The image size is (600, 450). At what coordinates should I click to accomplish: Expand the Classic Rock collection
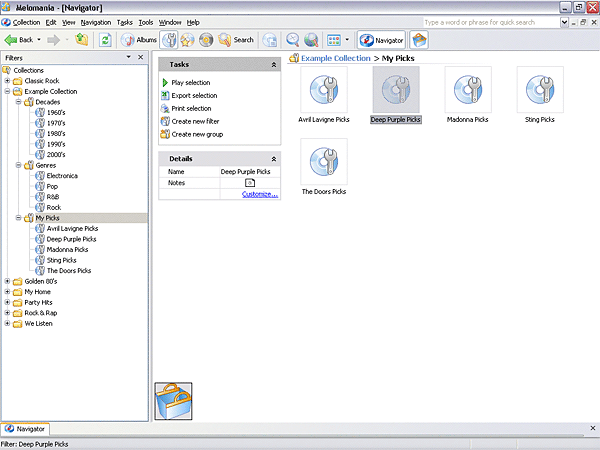(x=7, y=81)
